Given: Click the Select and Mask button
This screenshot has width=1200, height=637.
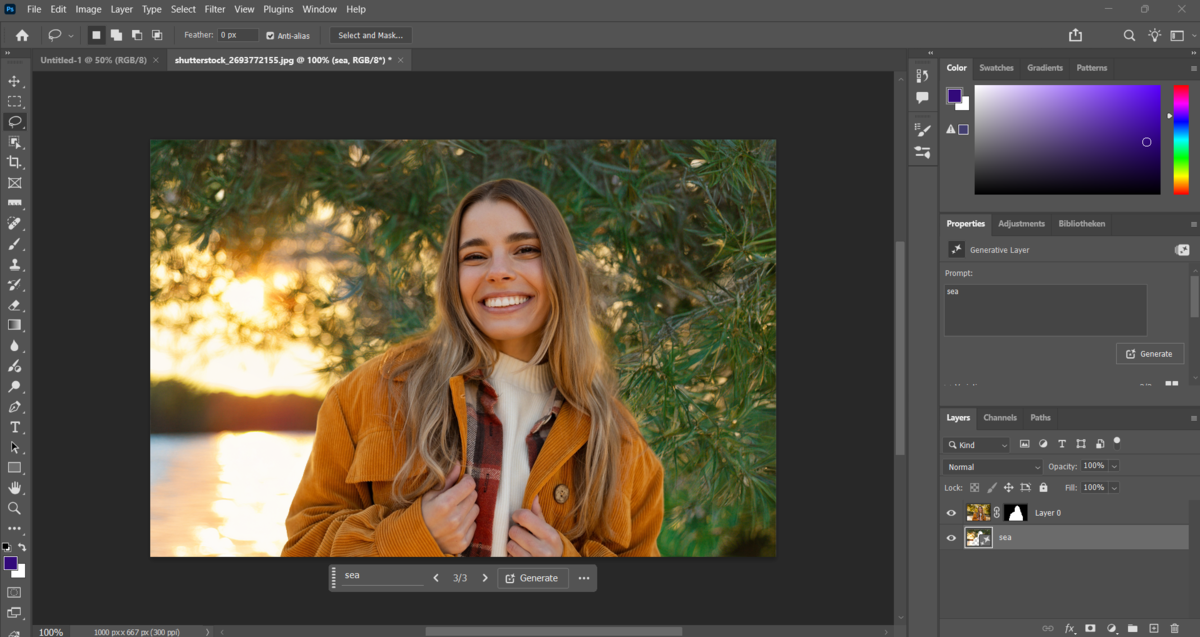Looking at the screenshot, I should (x=371, y=35).
